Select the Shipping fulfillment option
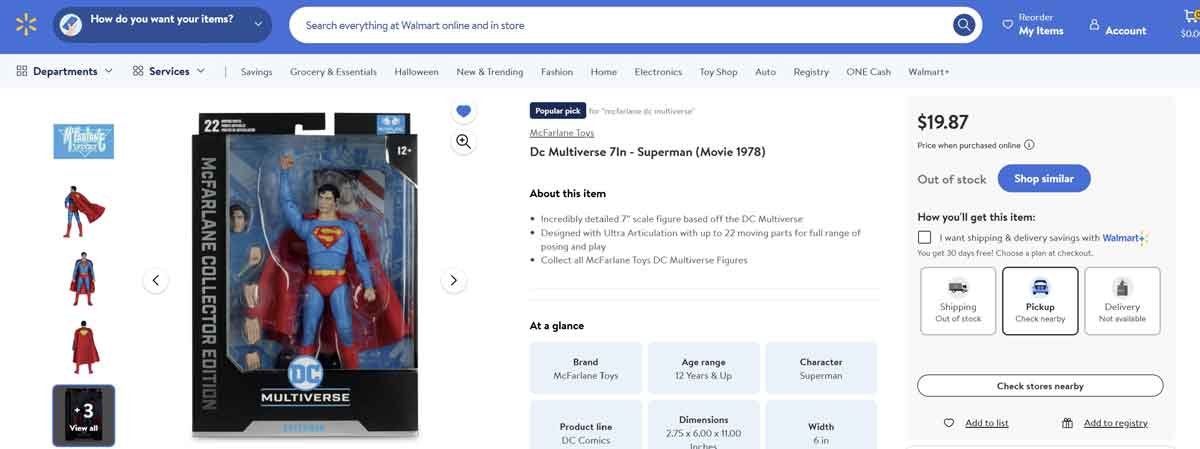Image resolution: width=1200 pixels, height=449 pixels. tap(958, 301)
